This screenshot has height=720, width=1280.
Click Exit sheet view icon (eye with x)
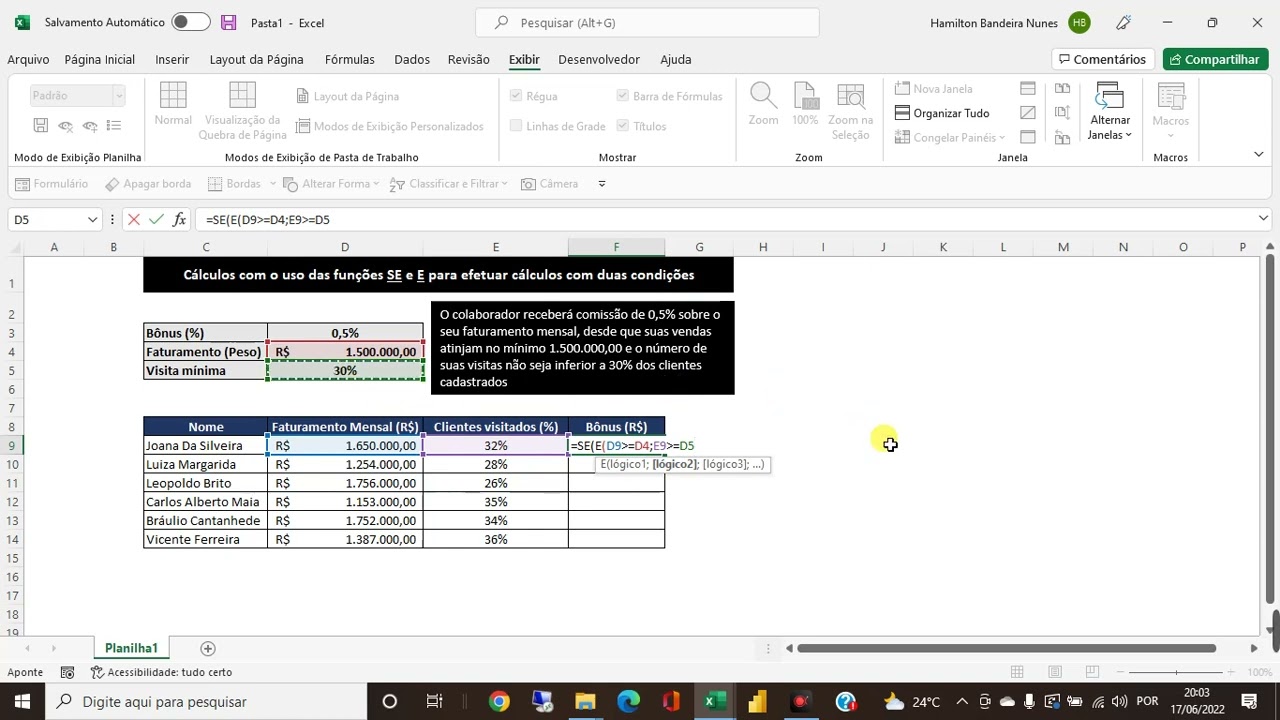tap(65, 125)
